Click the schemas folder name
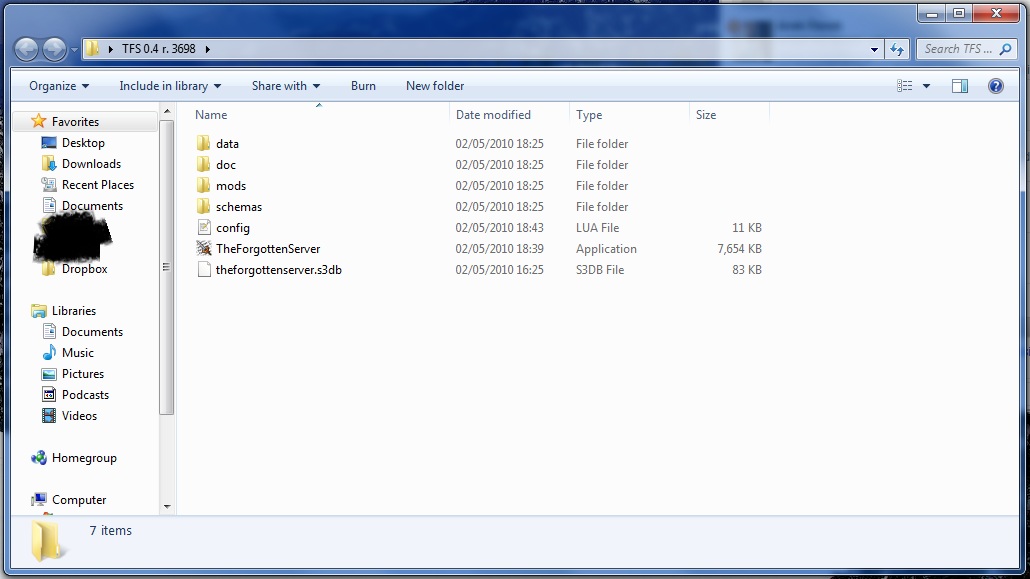This screenshot has height=579, width=1030. [239, 207]
